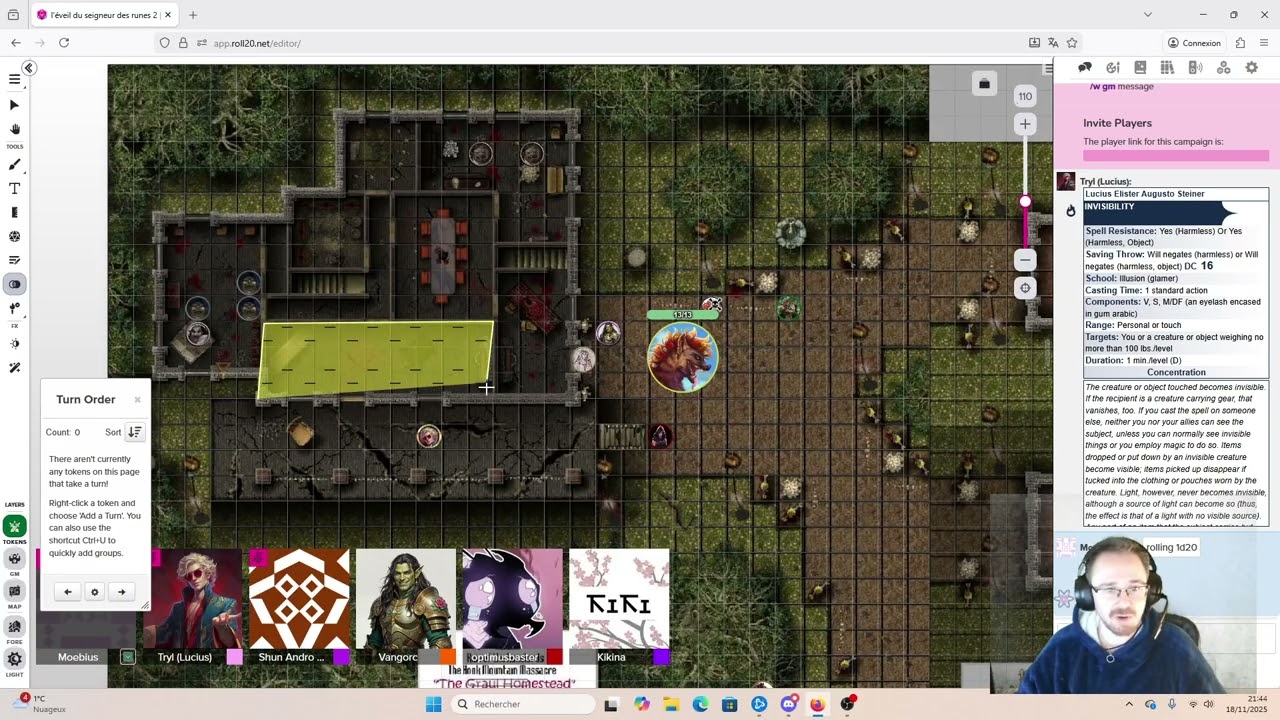
Task: Click the flame icon beside the Invisibility card
Action: 1070,211
